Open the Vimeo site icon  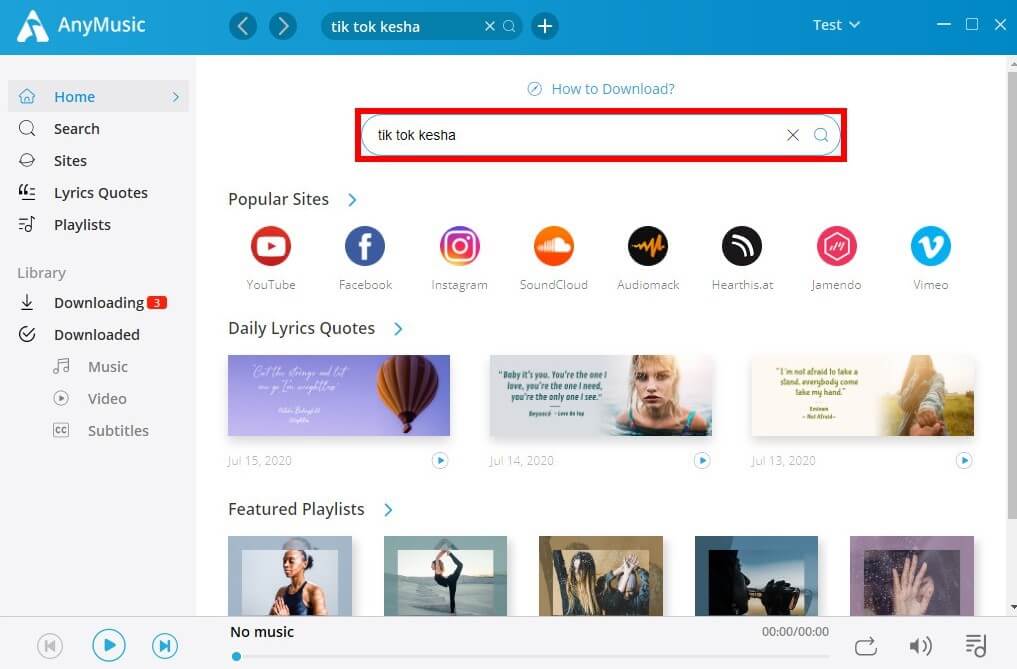click(x=931, y=247)
